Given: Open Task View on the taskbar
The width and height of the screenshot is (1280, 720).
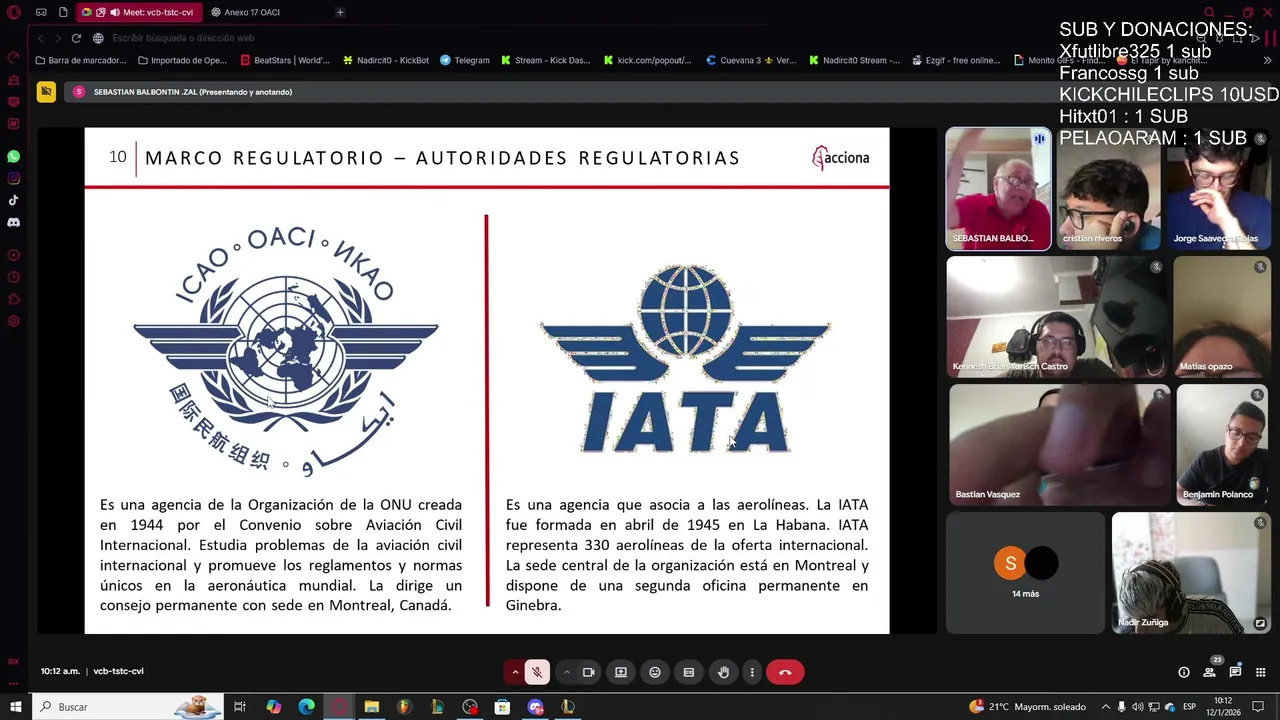Looking at the screenshot, I should [x=240, y=707].
